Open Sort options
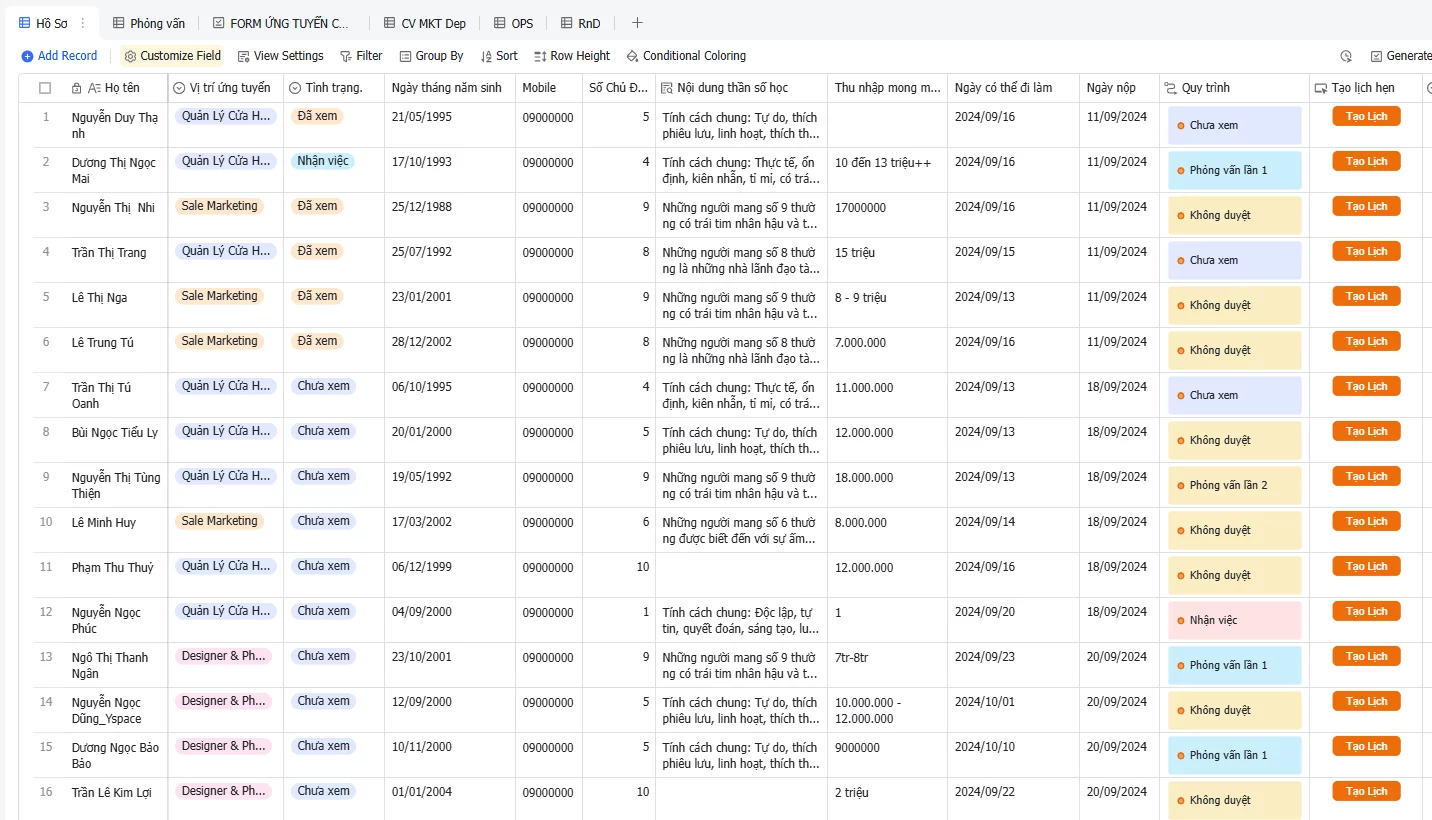The width and height of the screenshot is (1432, 820). click(x=499, y=56)
